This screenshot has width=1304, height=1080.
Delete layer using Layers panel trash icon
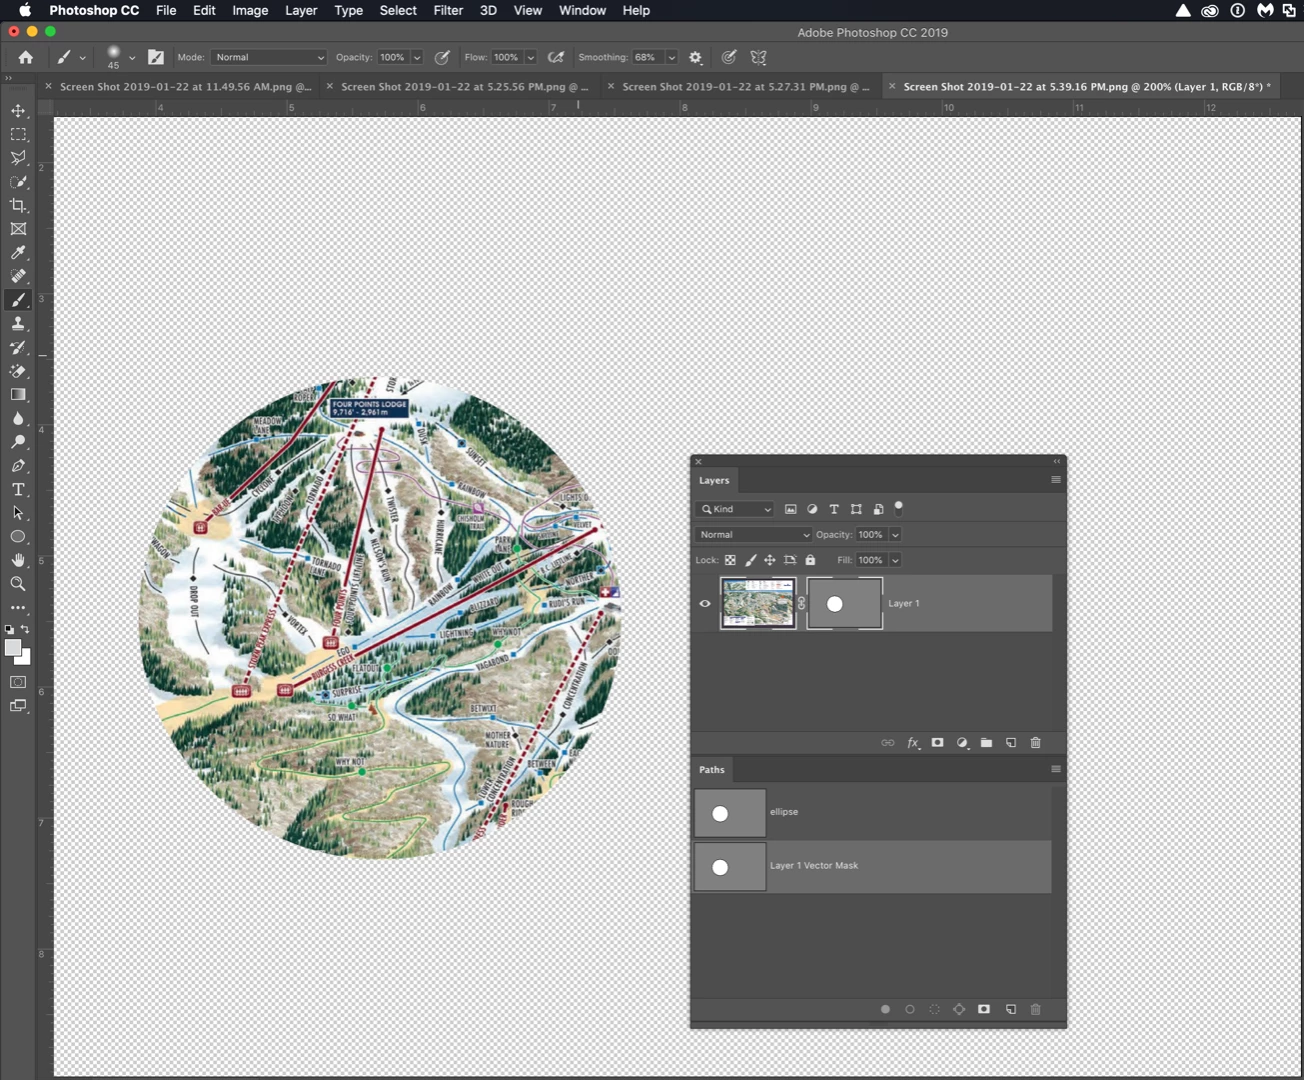(x=1036, y=743)
